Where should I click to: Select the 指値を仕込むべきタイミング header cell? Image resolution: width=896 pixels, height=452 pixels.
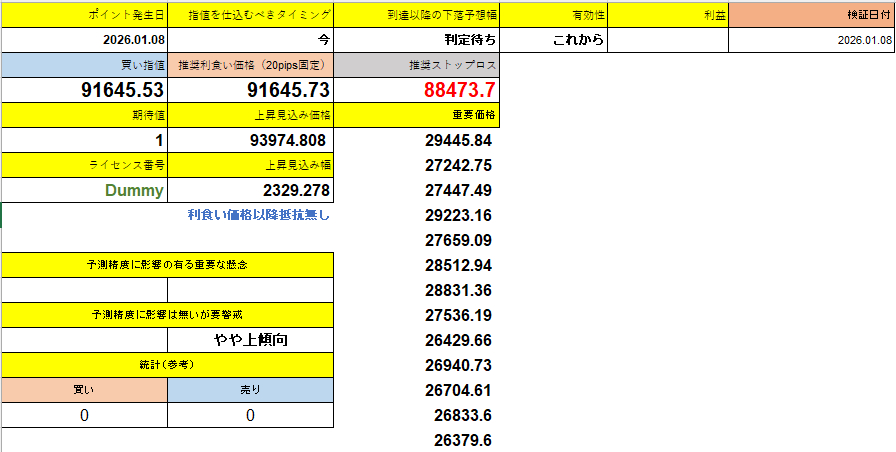tap(251, 15)
